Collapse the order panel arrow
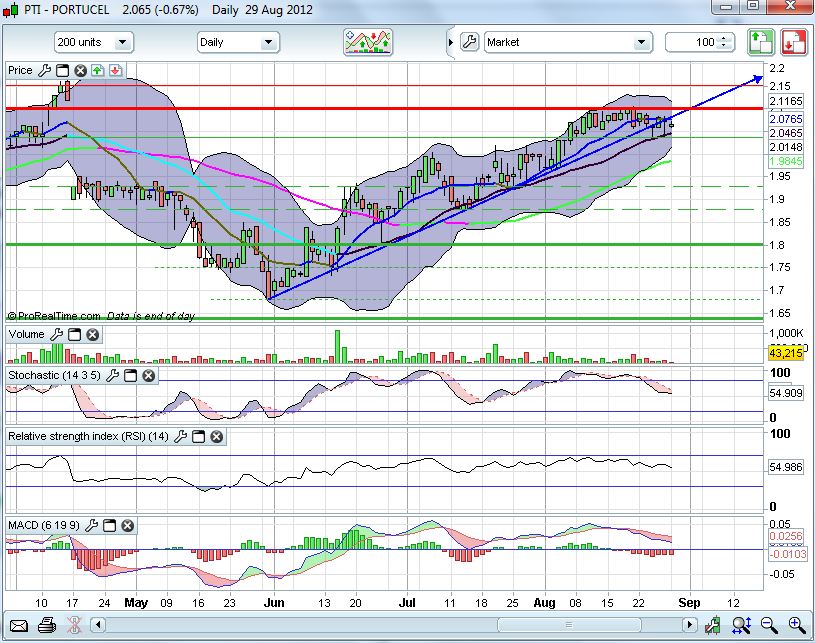 pos(451,42)
